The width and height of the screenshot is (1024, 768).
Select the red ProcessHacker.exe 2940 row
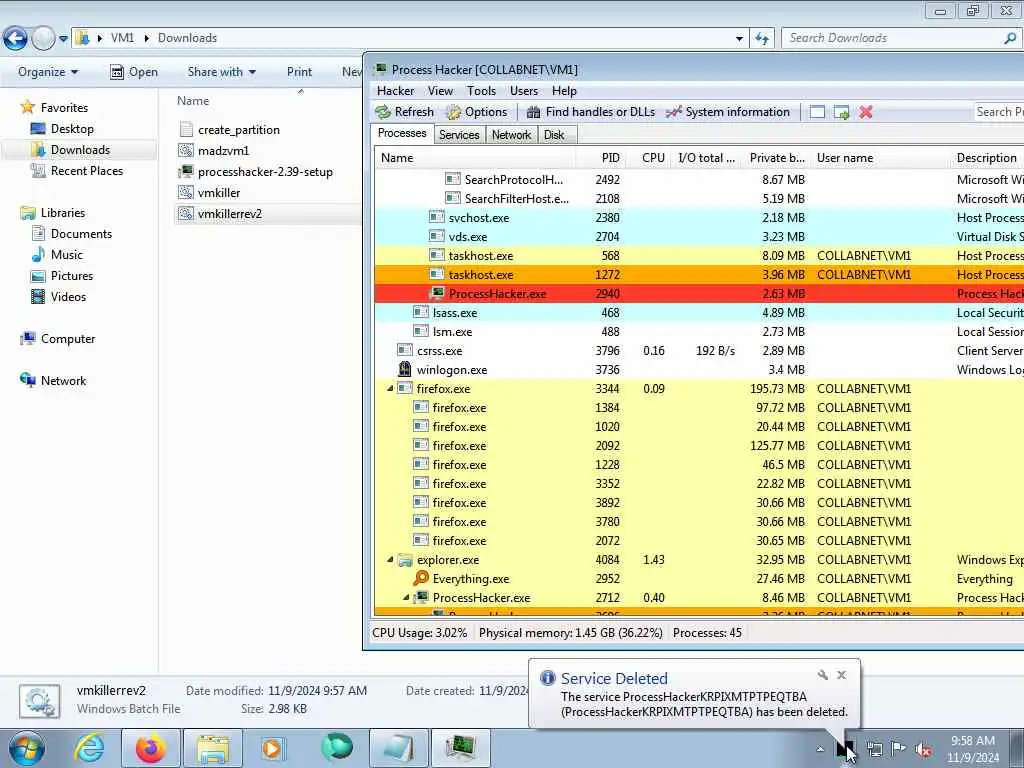pyautogui.click(x=699, y=294)
